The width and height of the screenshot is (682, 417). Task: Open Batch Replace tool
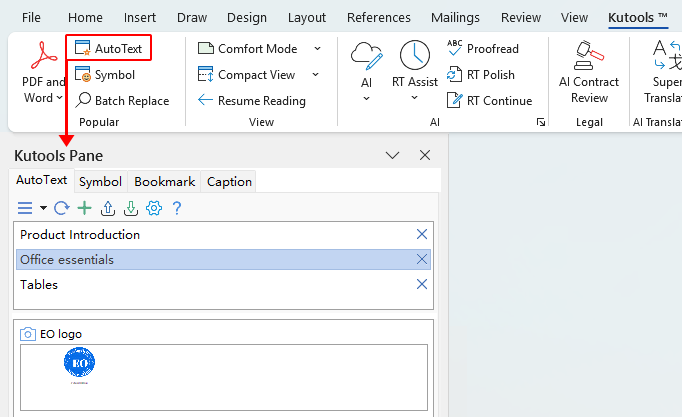pos(122,100)
